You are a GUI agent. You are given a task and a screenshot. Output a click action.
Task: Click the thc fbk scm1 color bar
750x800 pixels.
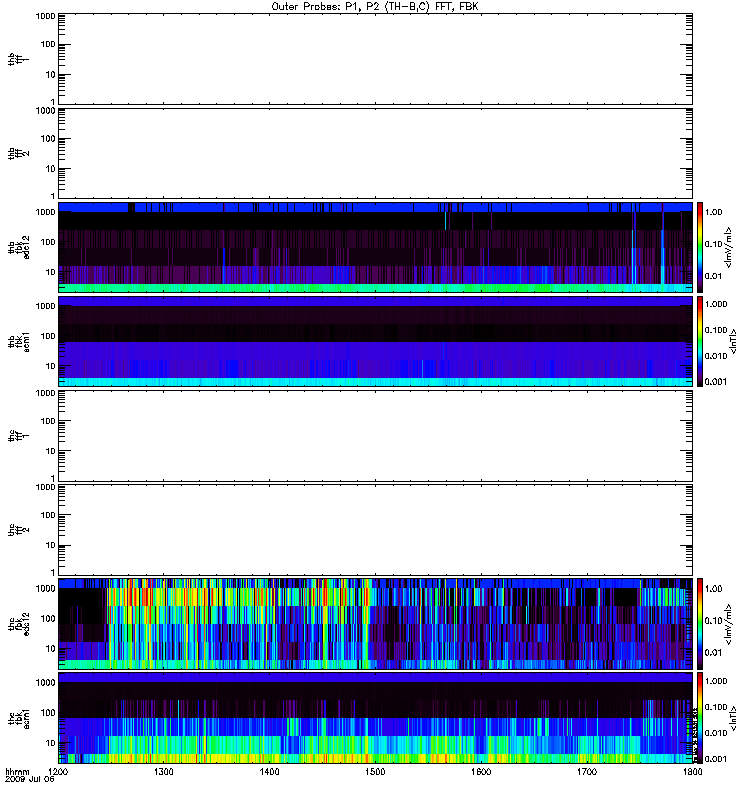pos(700,718)
